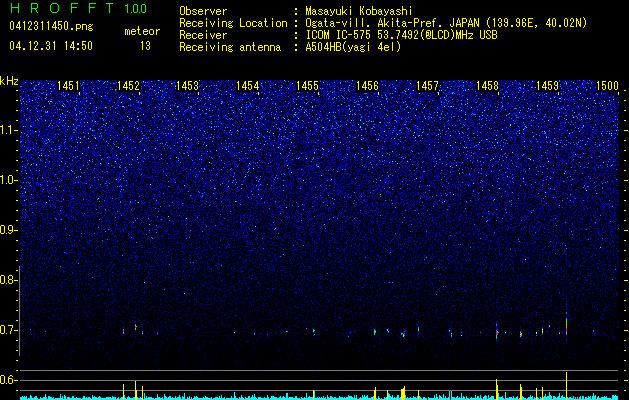
Task: Click the 0.7 kHz axis tick label
Action: (8, 330)
